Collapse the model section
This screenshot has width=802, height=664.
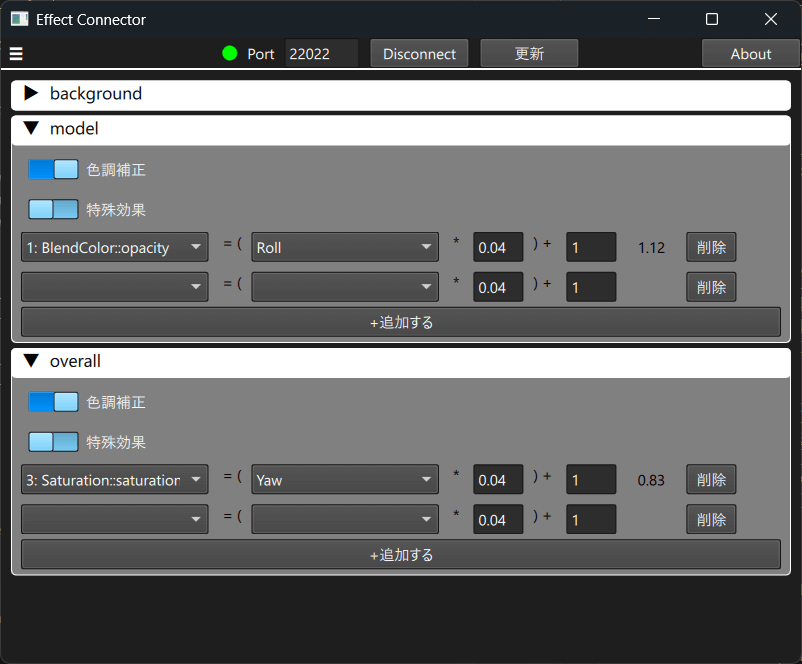pyautogui.click(x=31, y=129)
